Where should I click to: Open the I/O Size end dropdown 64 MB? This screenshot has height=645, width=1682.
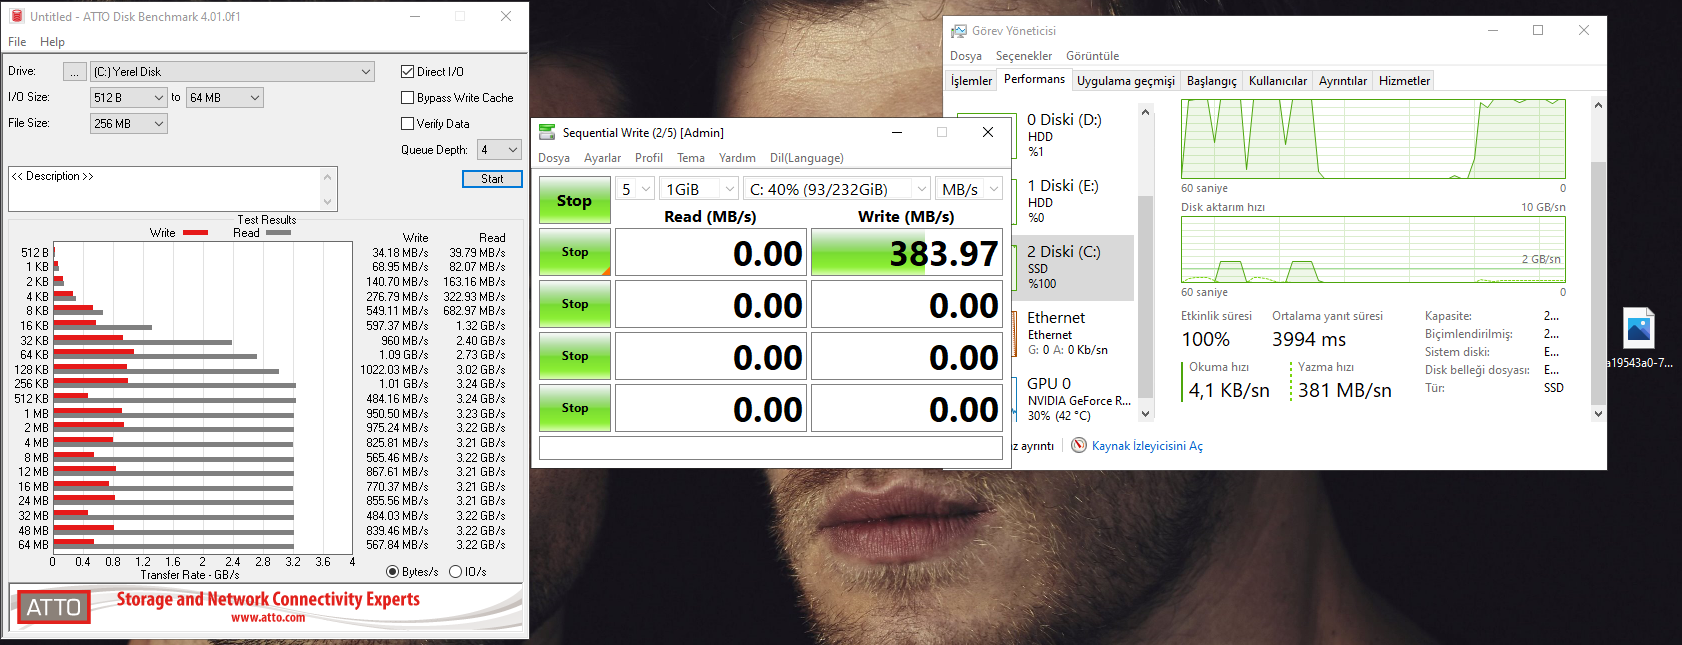[x=225, y=97]
